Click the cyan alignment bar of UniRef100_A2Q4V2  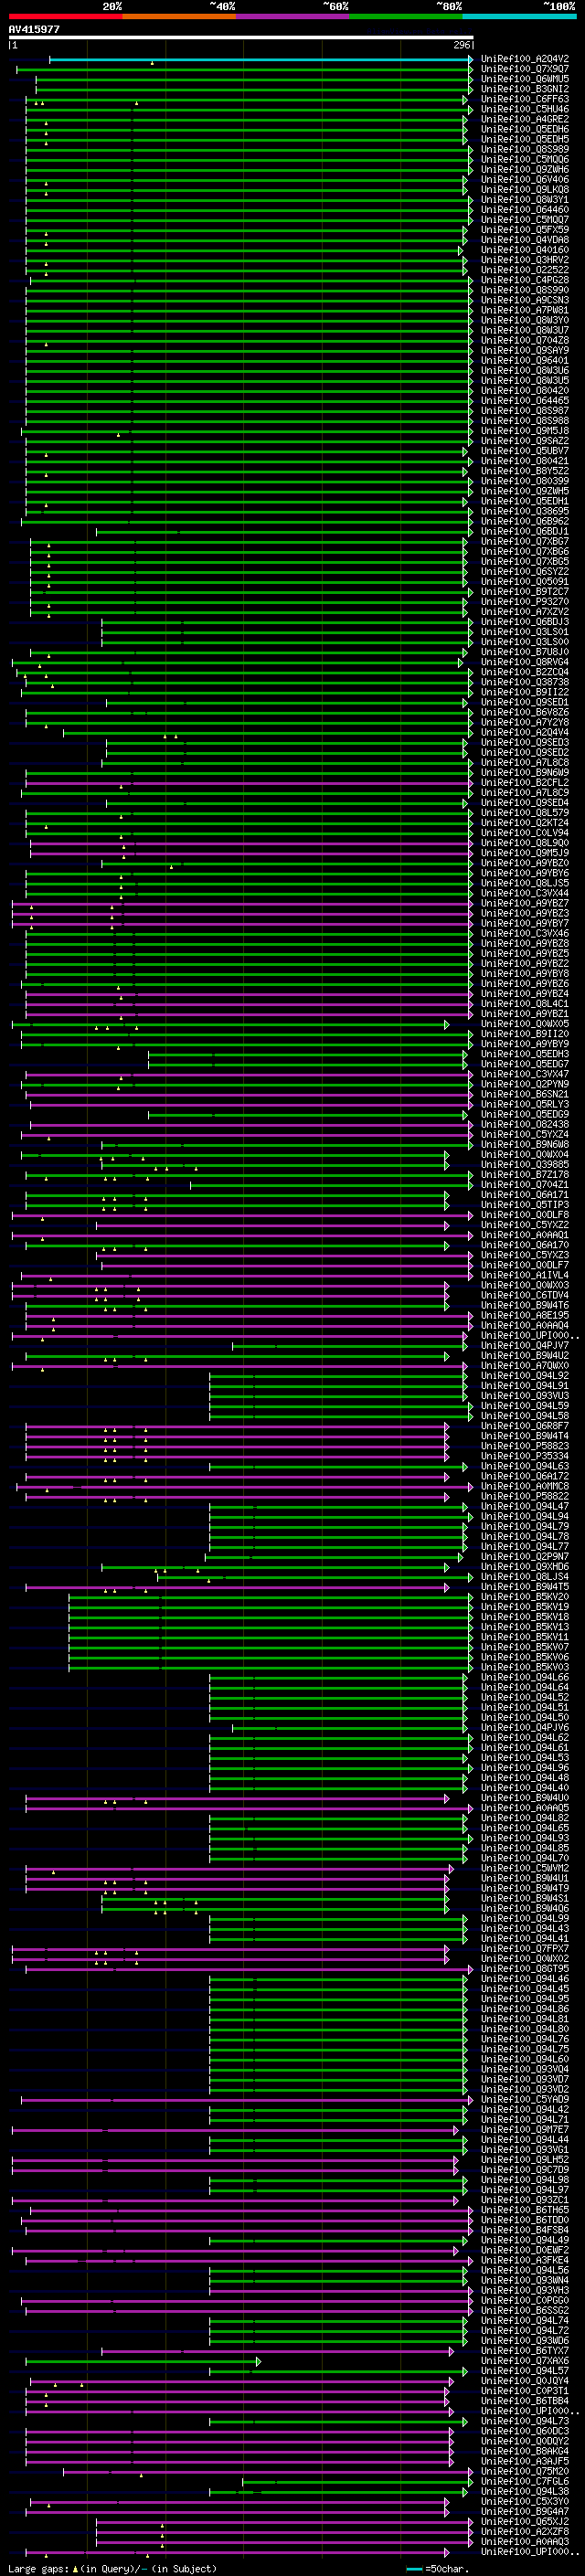point(260,59)
